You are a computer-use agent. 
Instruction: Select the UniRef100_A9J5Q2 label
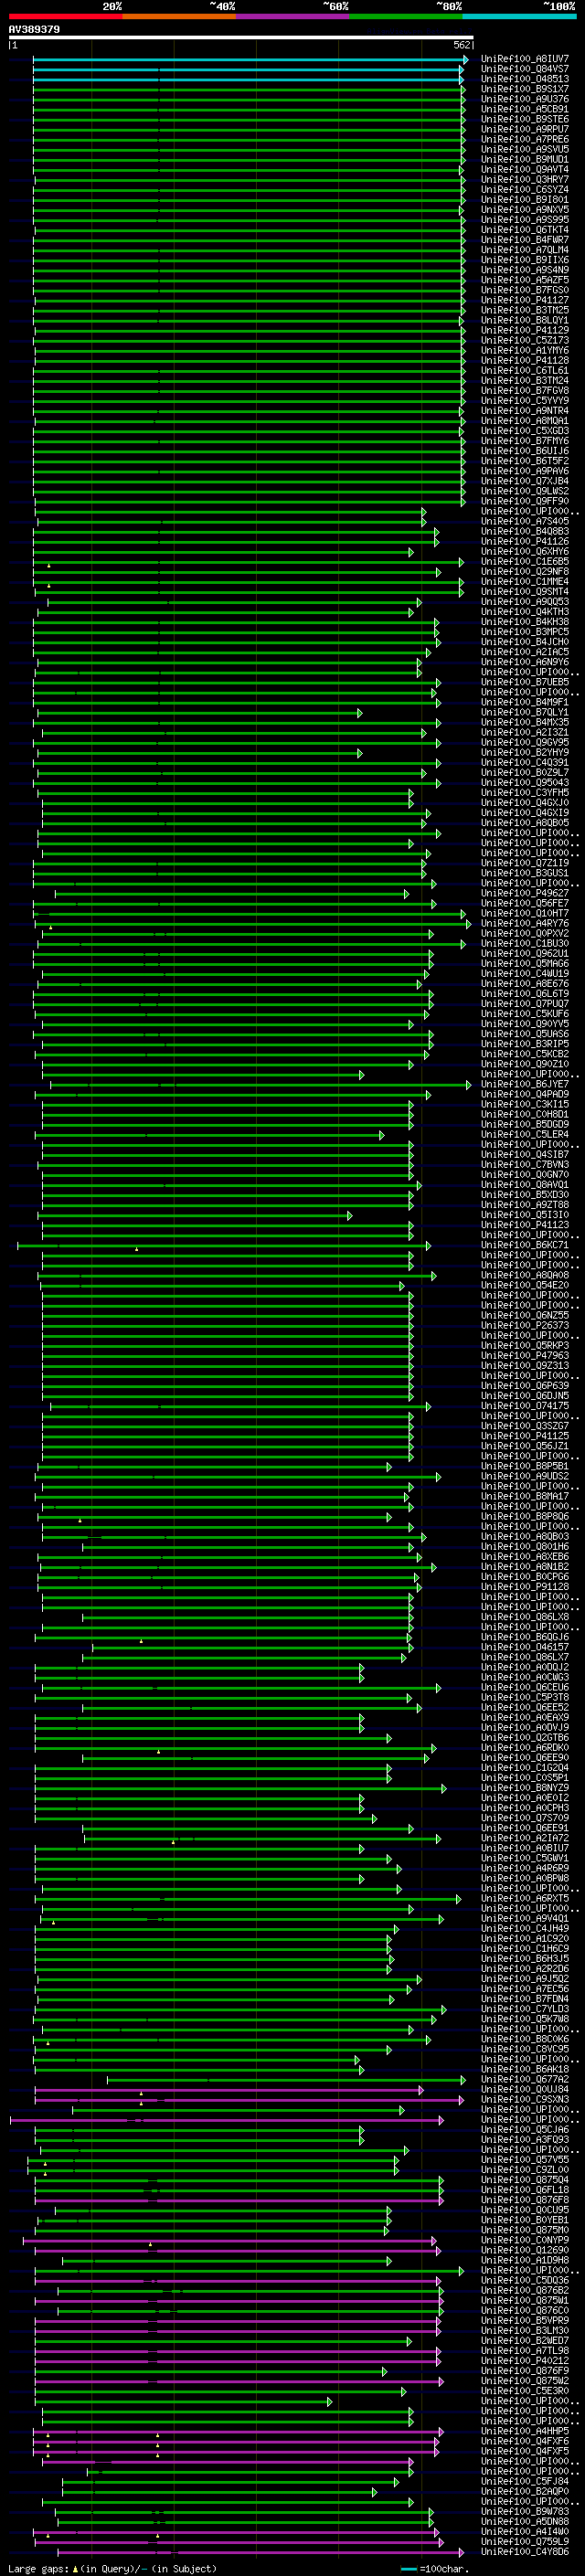[x=525, y=1978]
